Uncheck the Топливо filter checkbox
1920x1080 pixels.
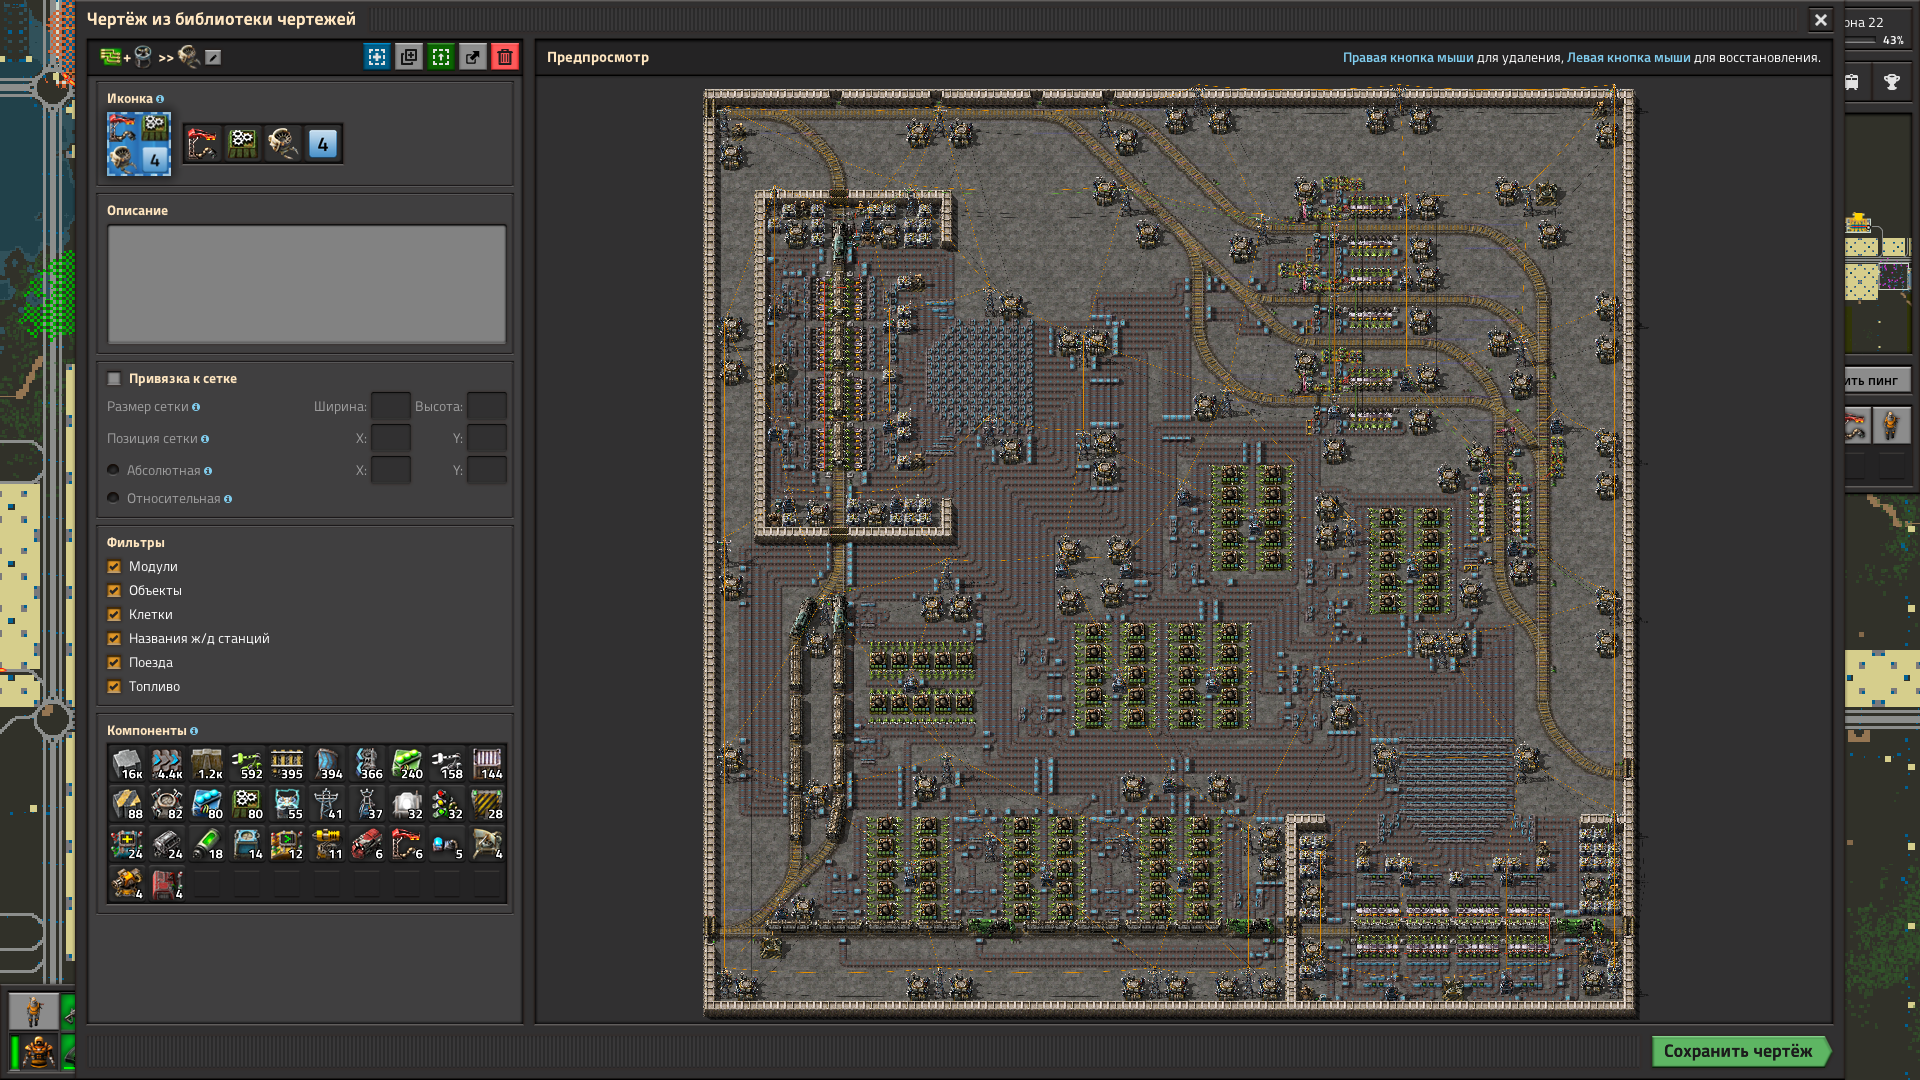[x=114, y=687]
